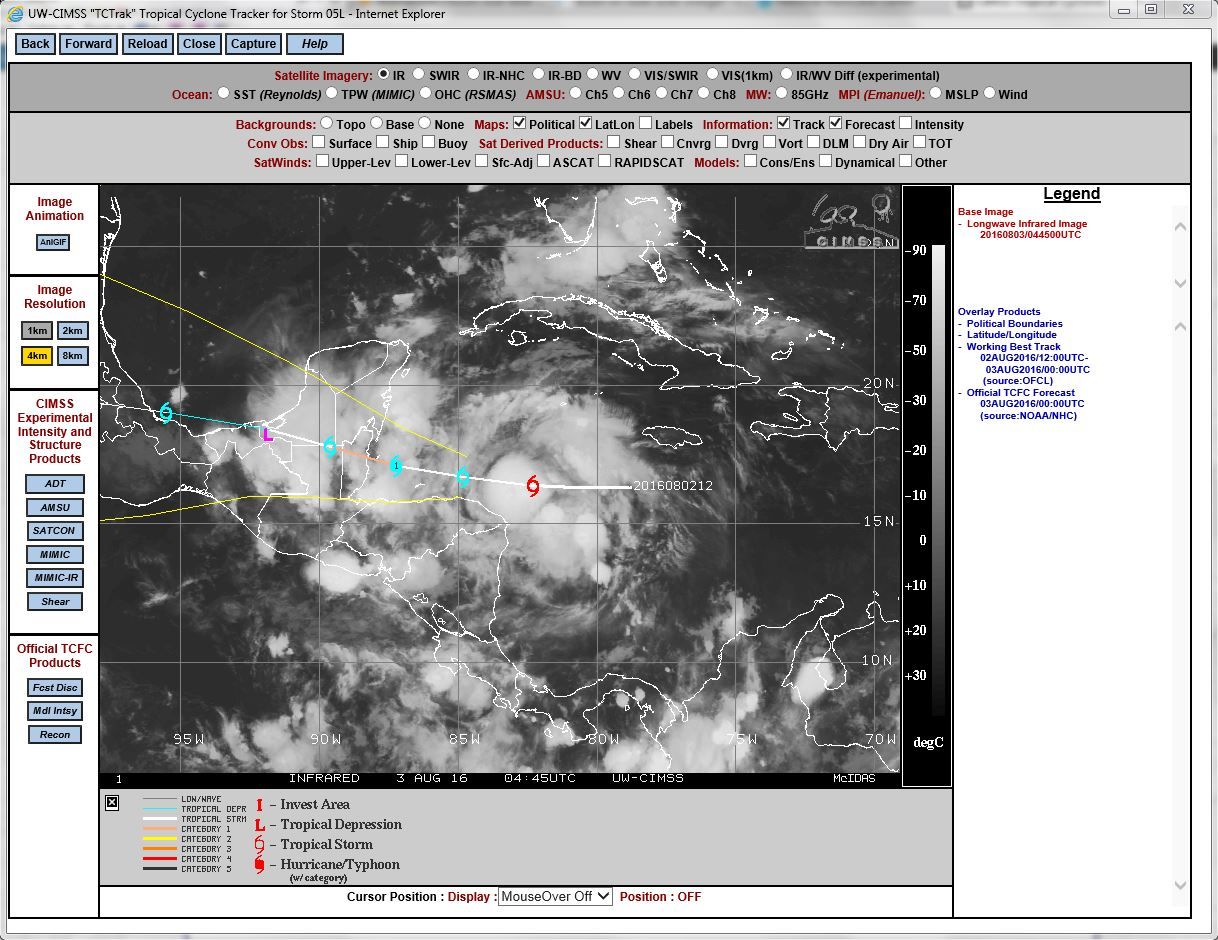Screen dimensions: 1218x940
Task: Check the Buoy observations checkbox
Action: [x=428, y=142]
